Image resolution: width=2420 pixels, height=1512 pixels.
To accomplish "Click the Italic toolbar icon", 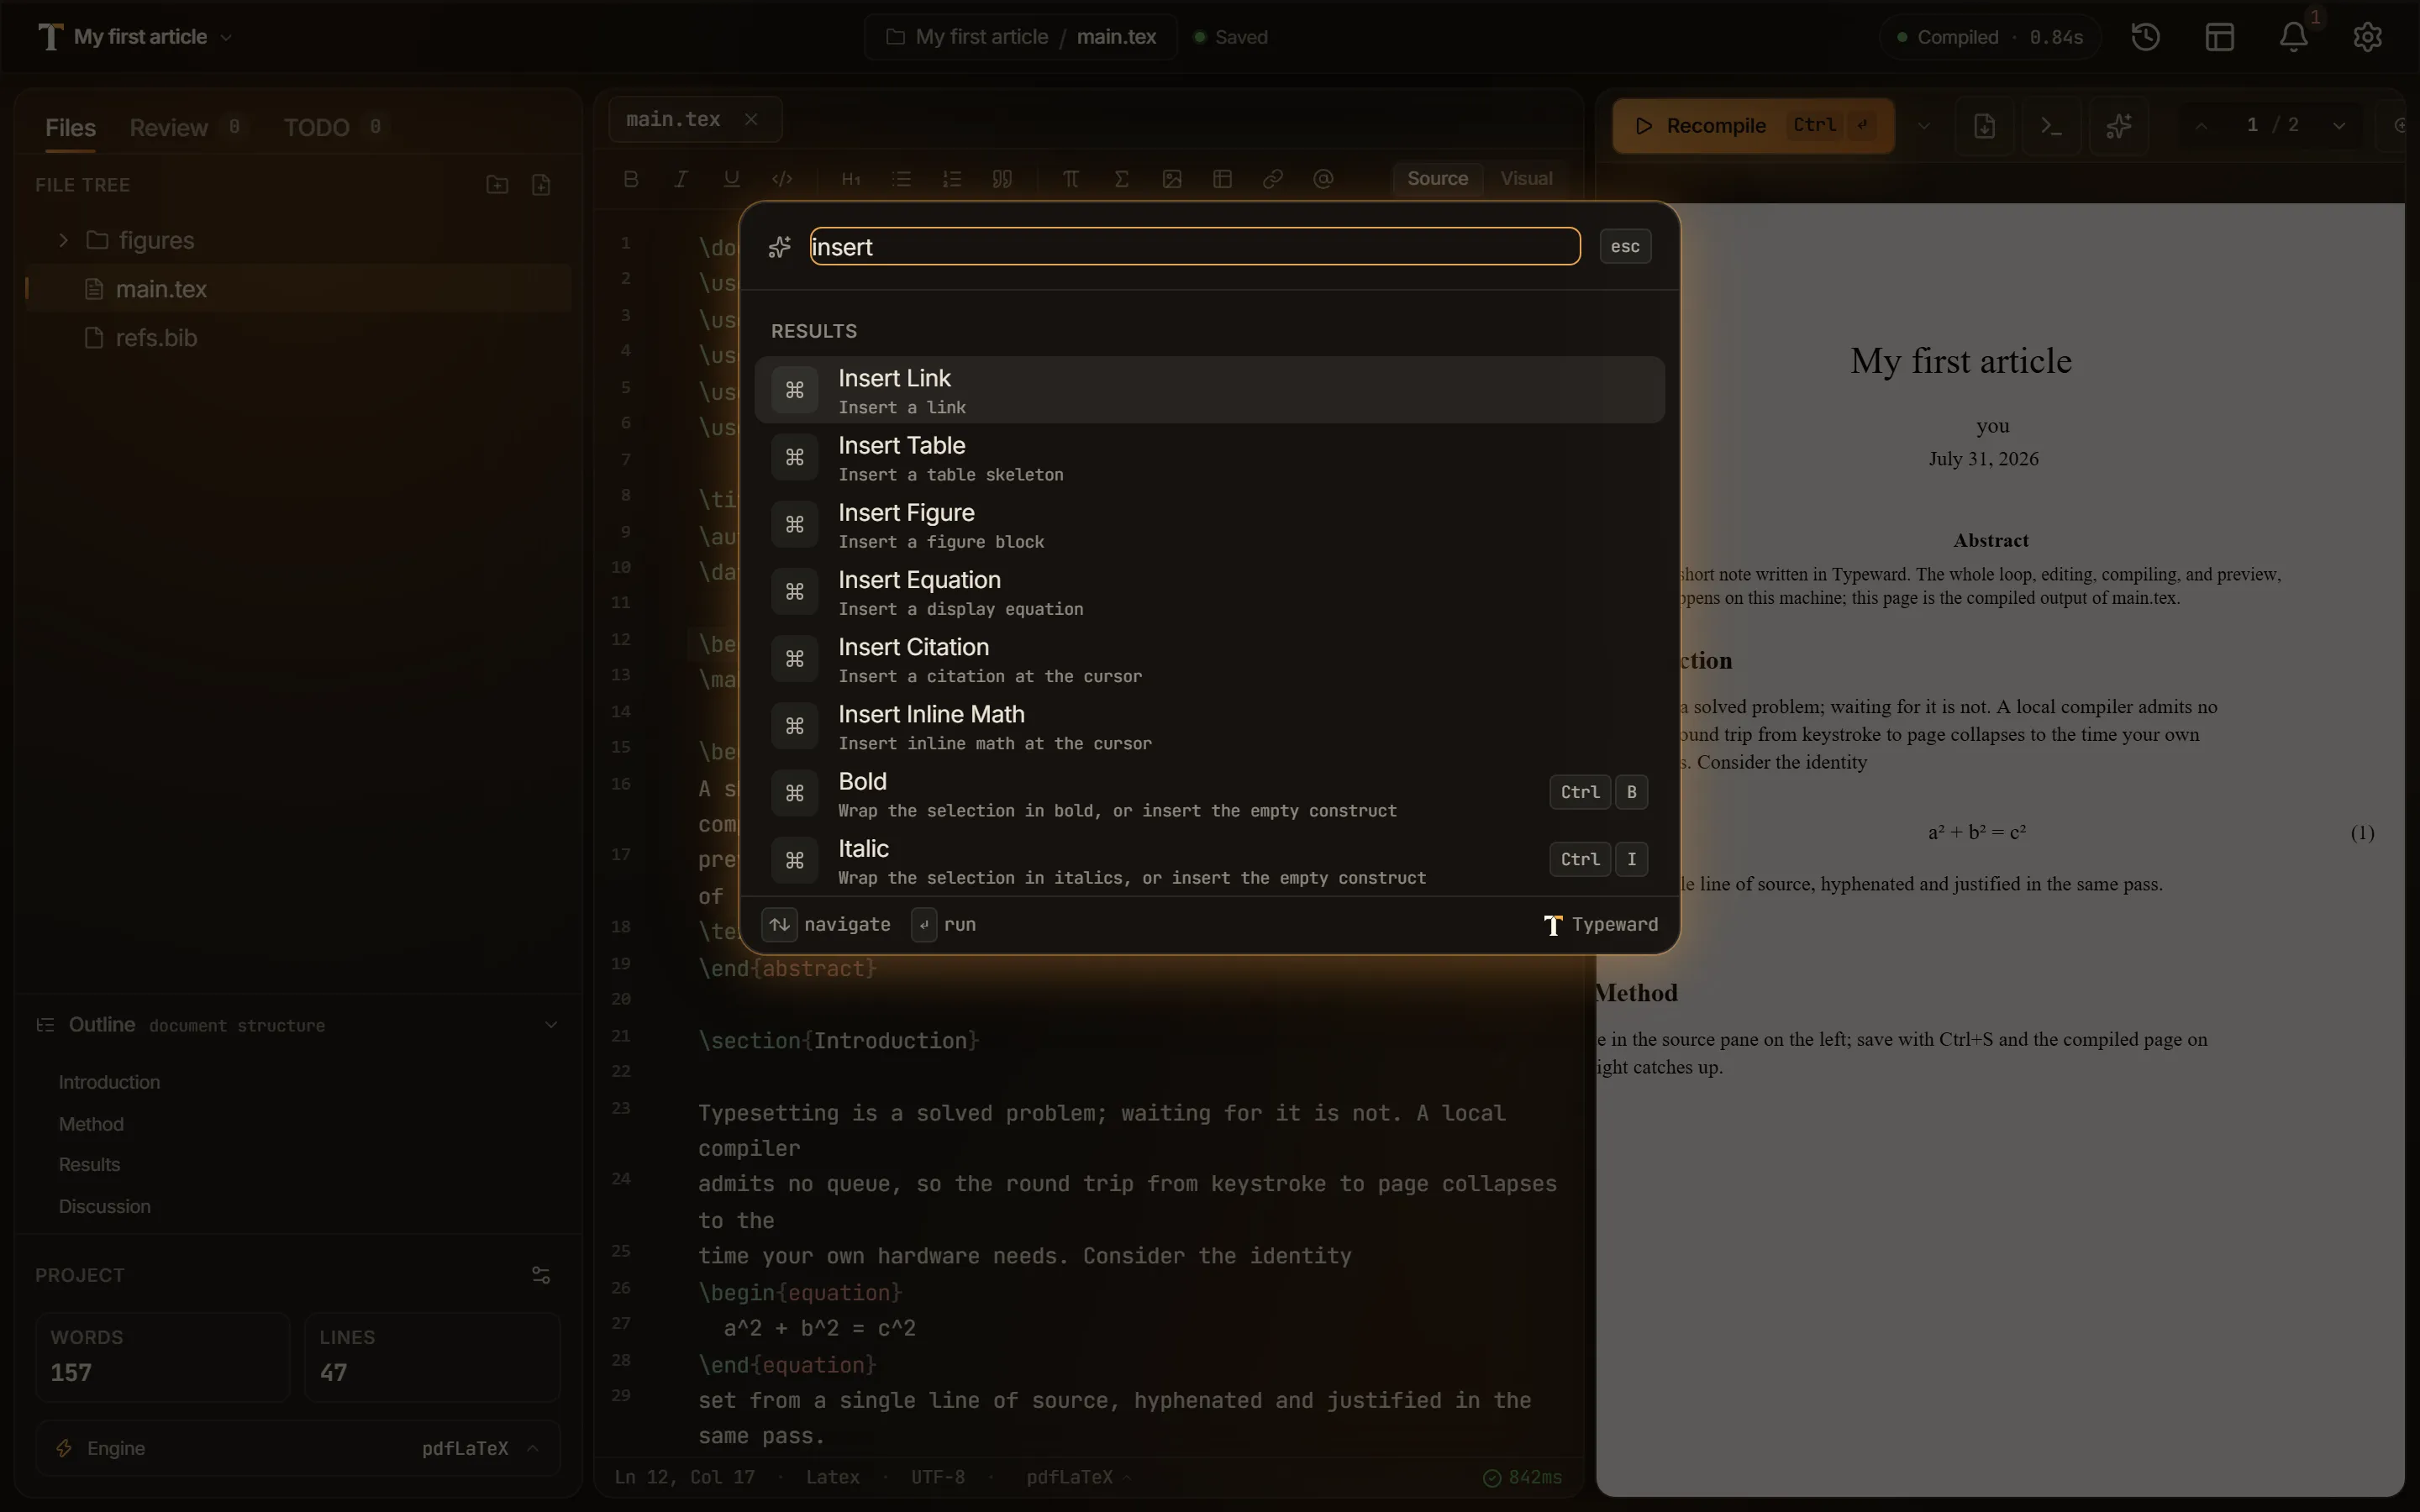I will click(681, 179).
